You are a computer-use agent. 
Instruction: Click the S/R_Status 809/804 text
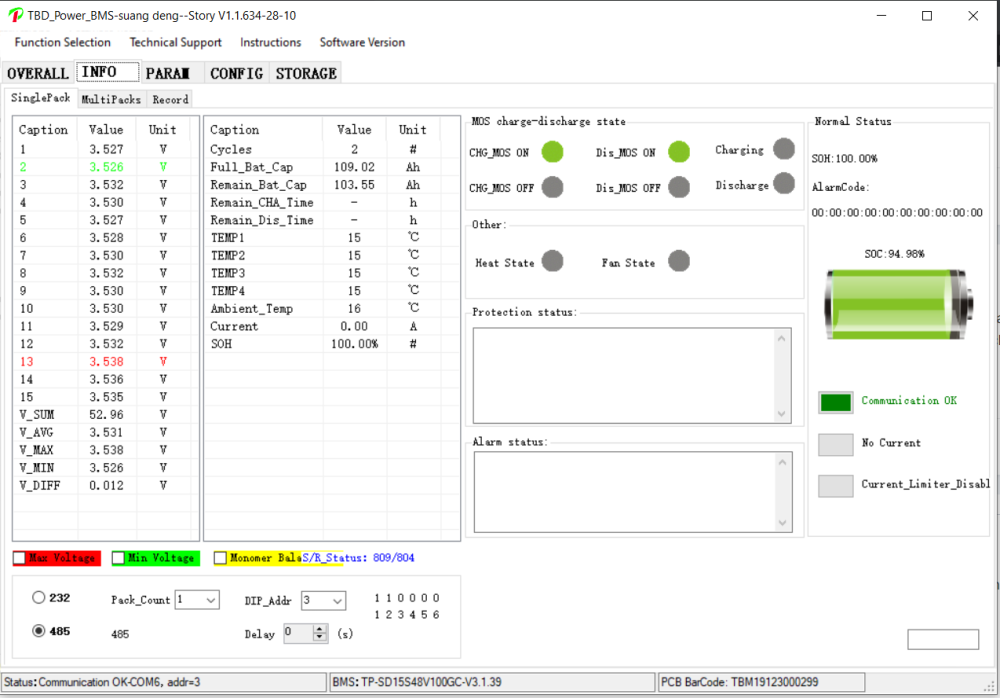pyautogui.click(x=358, y=558)
